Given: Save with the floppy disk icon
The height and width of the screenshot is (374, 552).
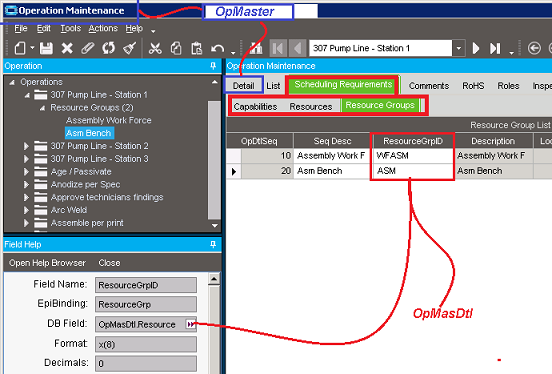Looking at the screenshot, I should coord(46,48).
